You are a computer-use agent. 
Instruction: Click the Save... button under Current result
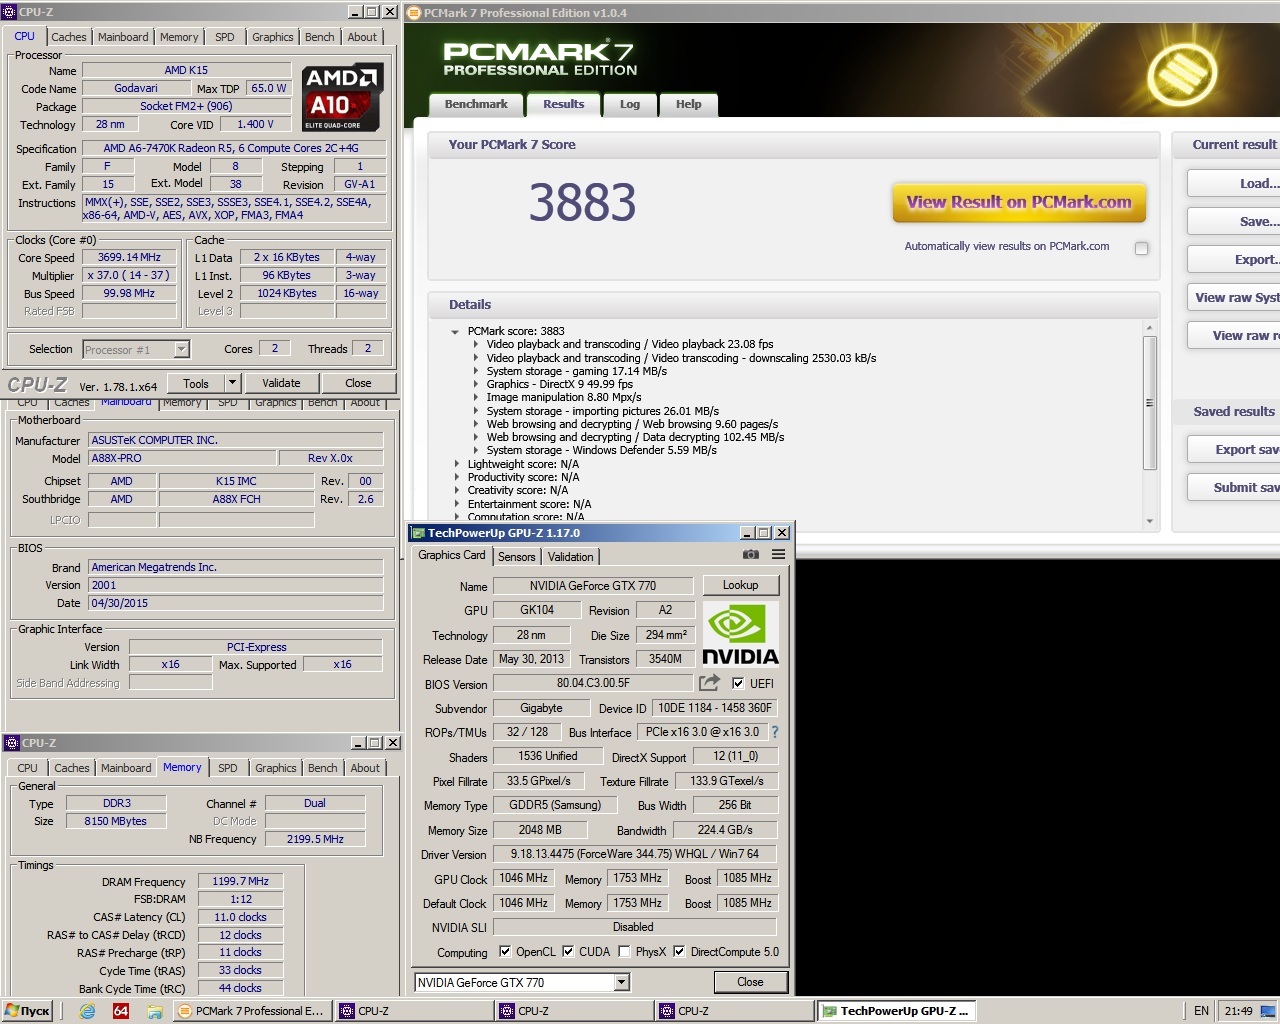tap(1234, 221)
